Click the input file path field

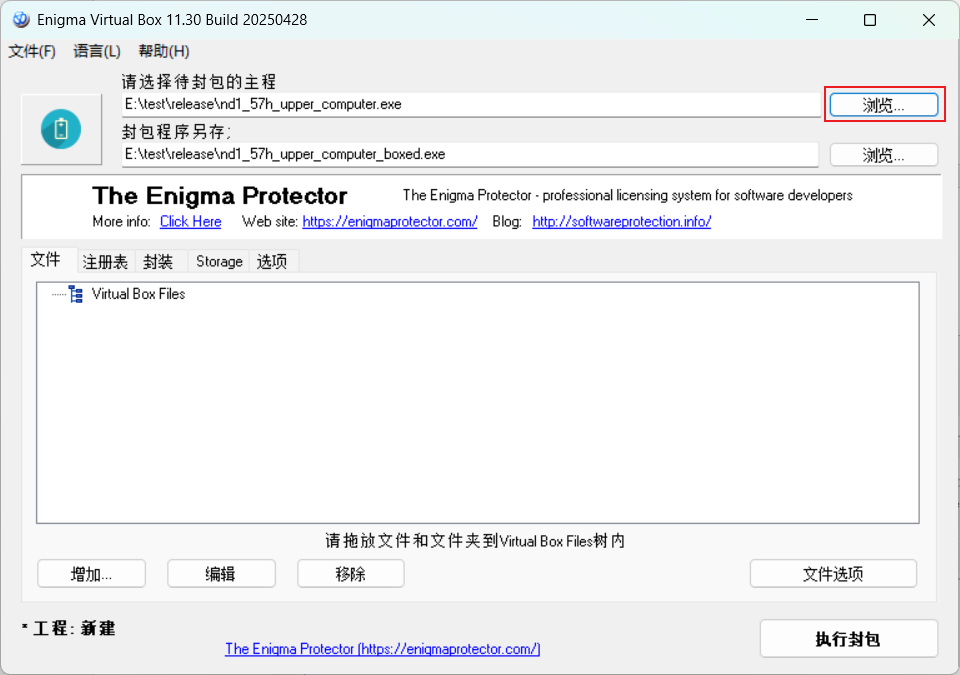coord(471,105)
